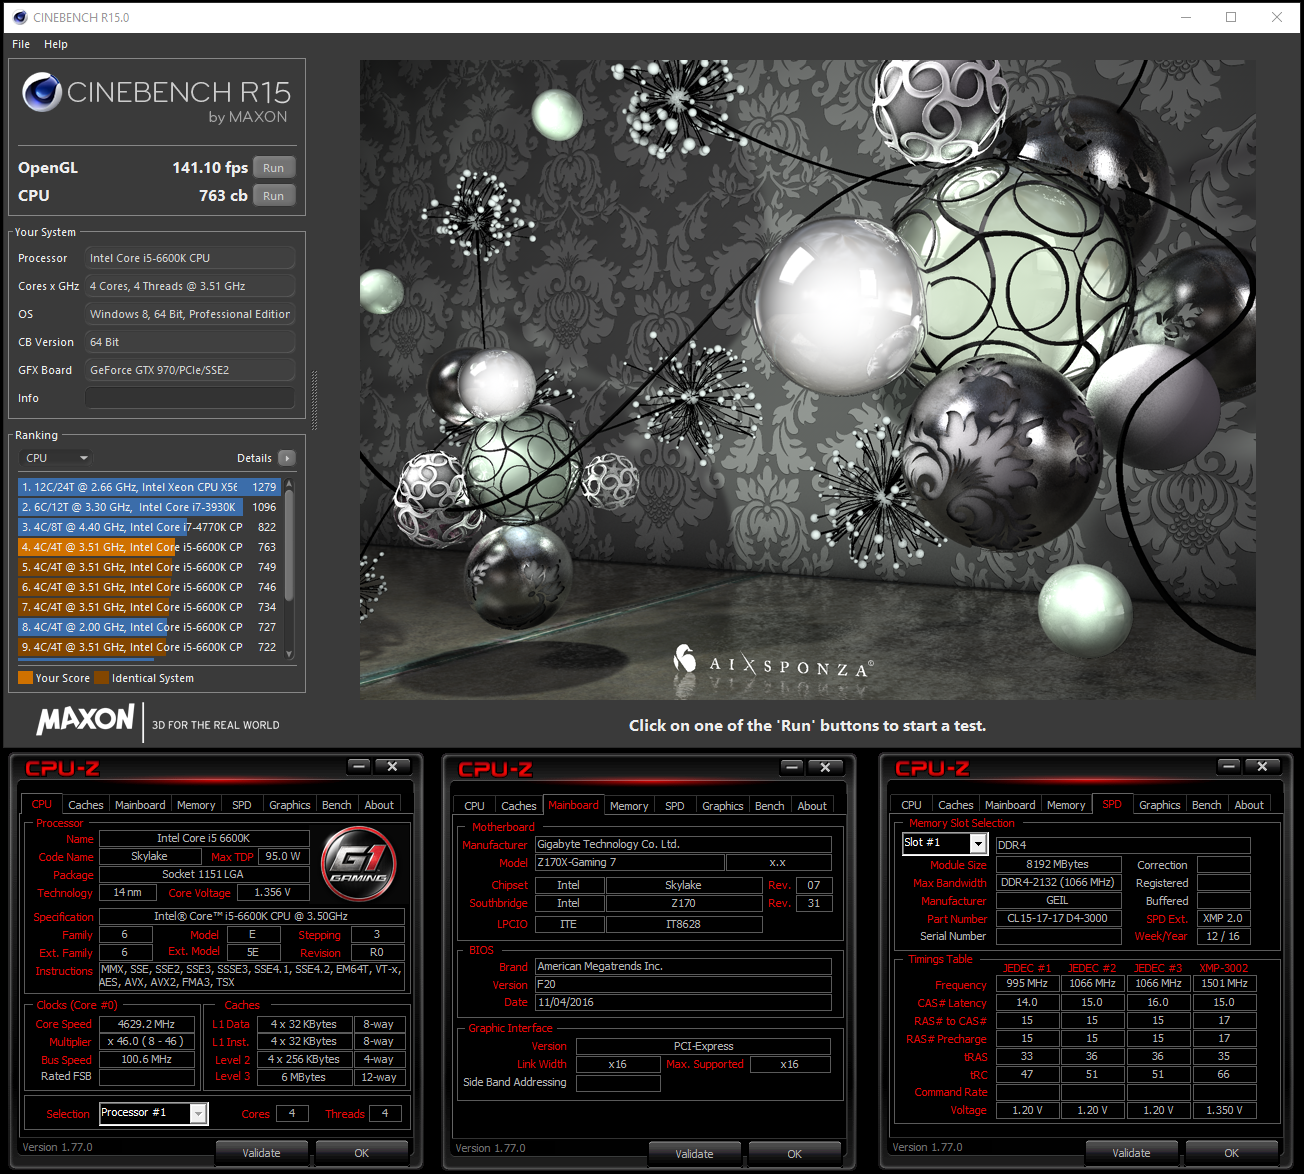Click XMP-3002 frequency value 1501 MHz
The height and width of the screenshot is (1174, 1304).
(x=1225, y=983)
